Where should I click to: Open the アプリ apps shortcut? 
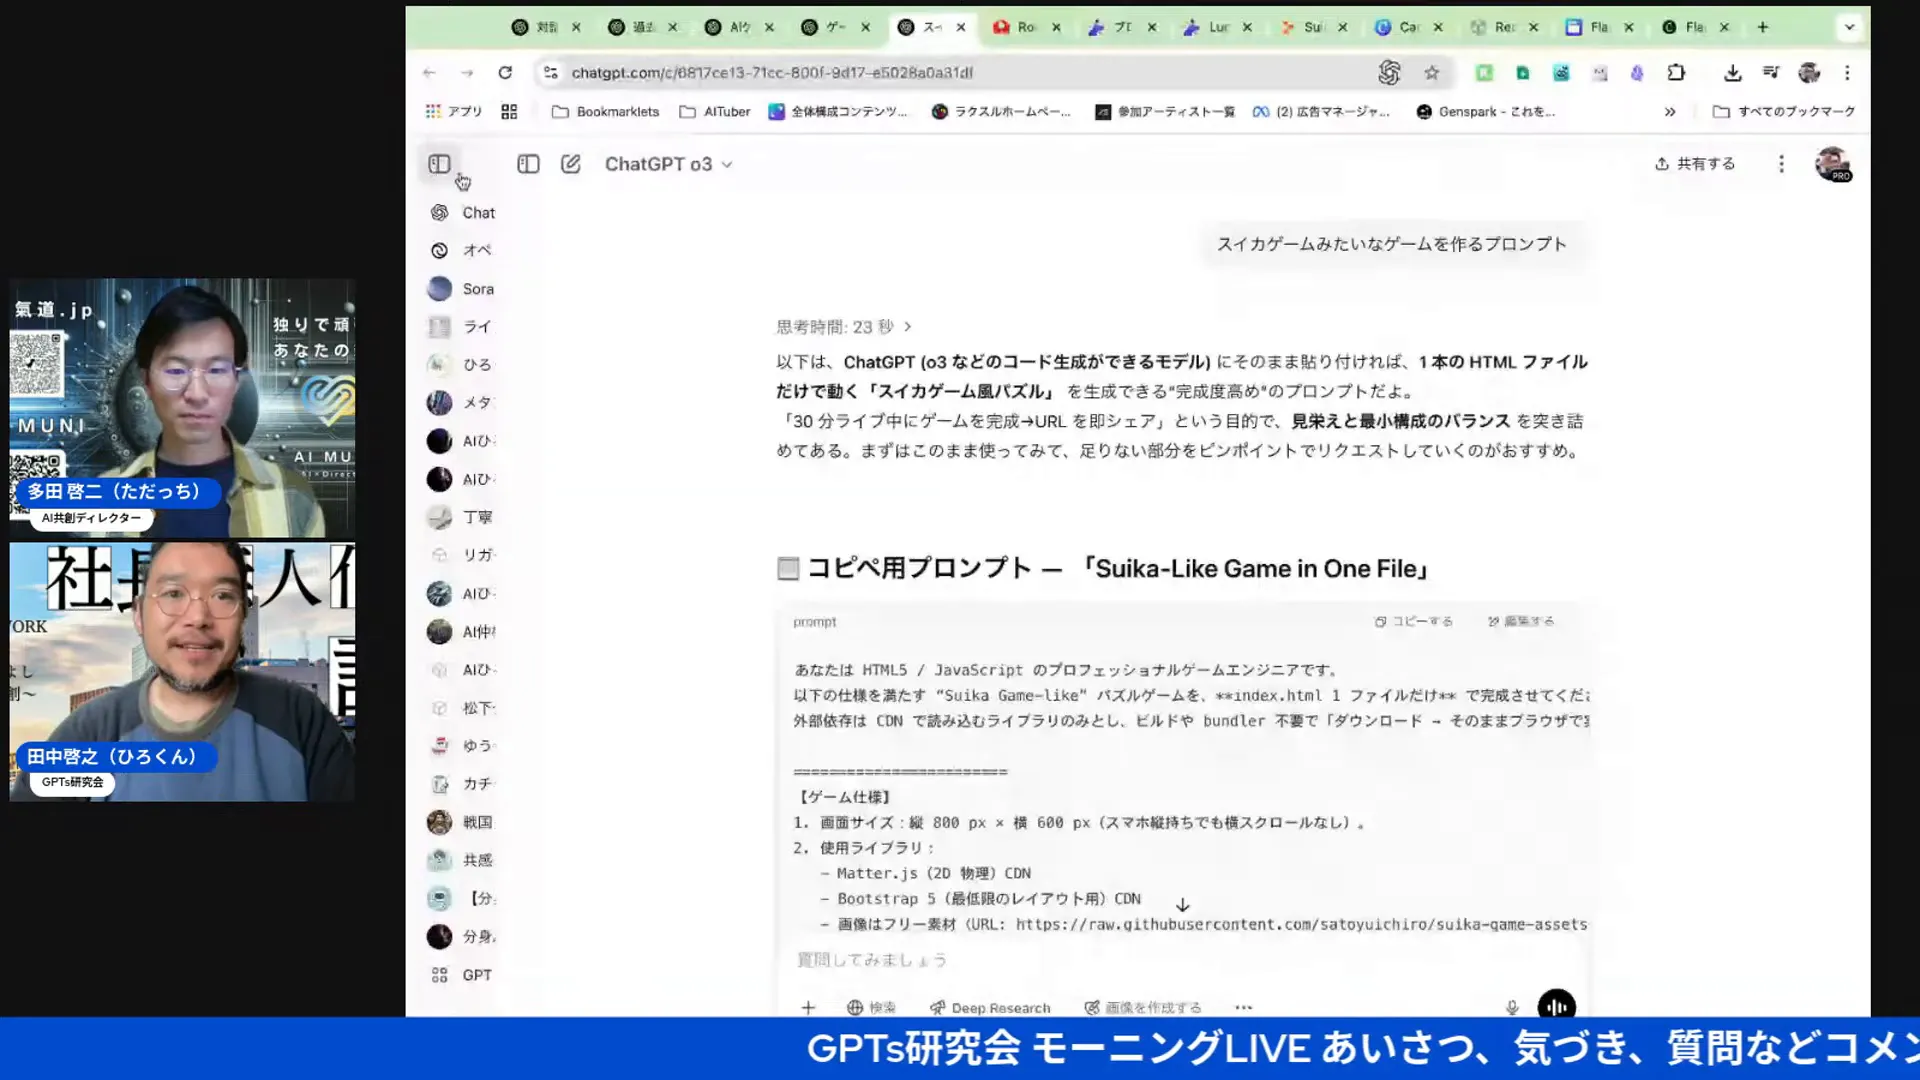click(x=454, y=112)
